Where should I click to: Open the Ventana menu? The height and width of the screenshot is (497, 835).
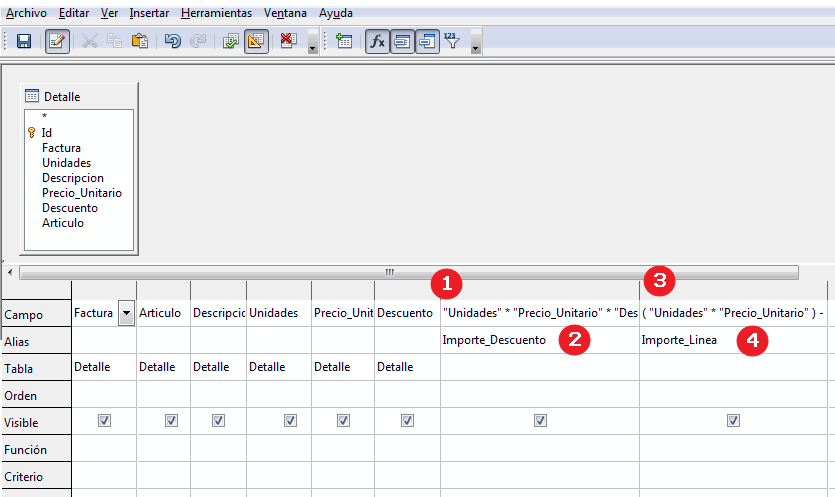285,13
